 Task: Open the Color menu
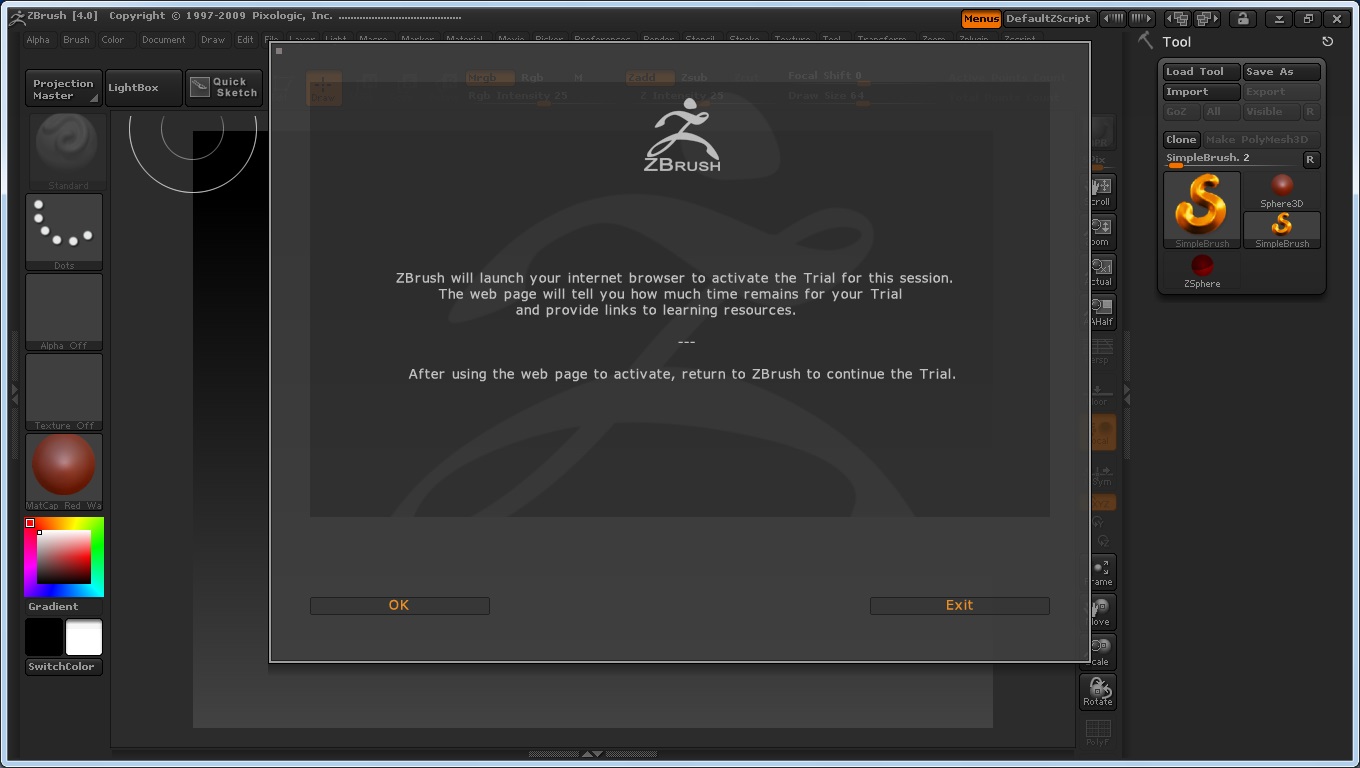(113, 40)
